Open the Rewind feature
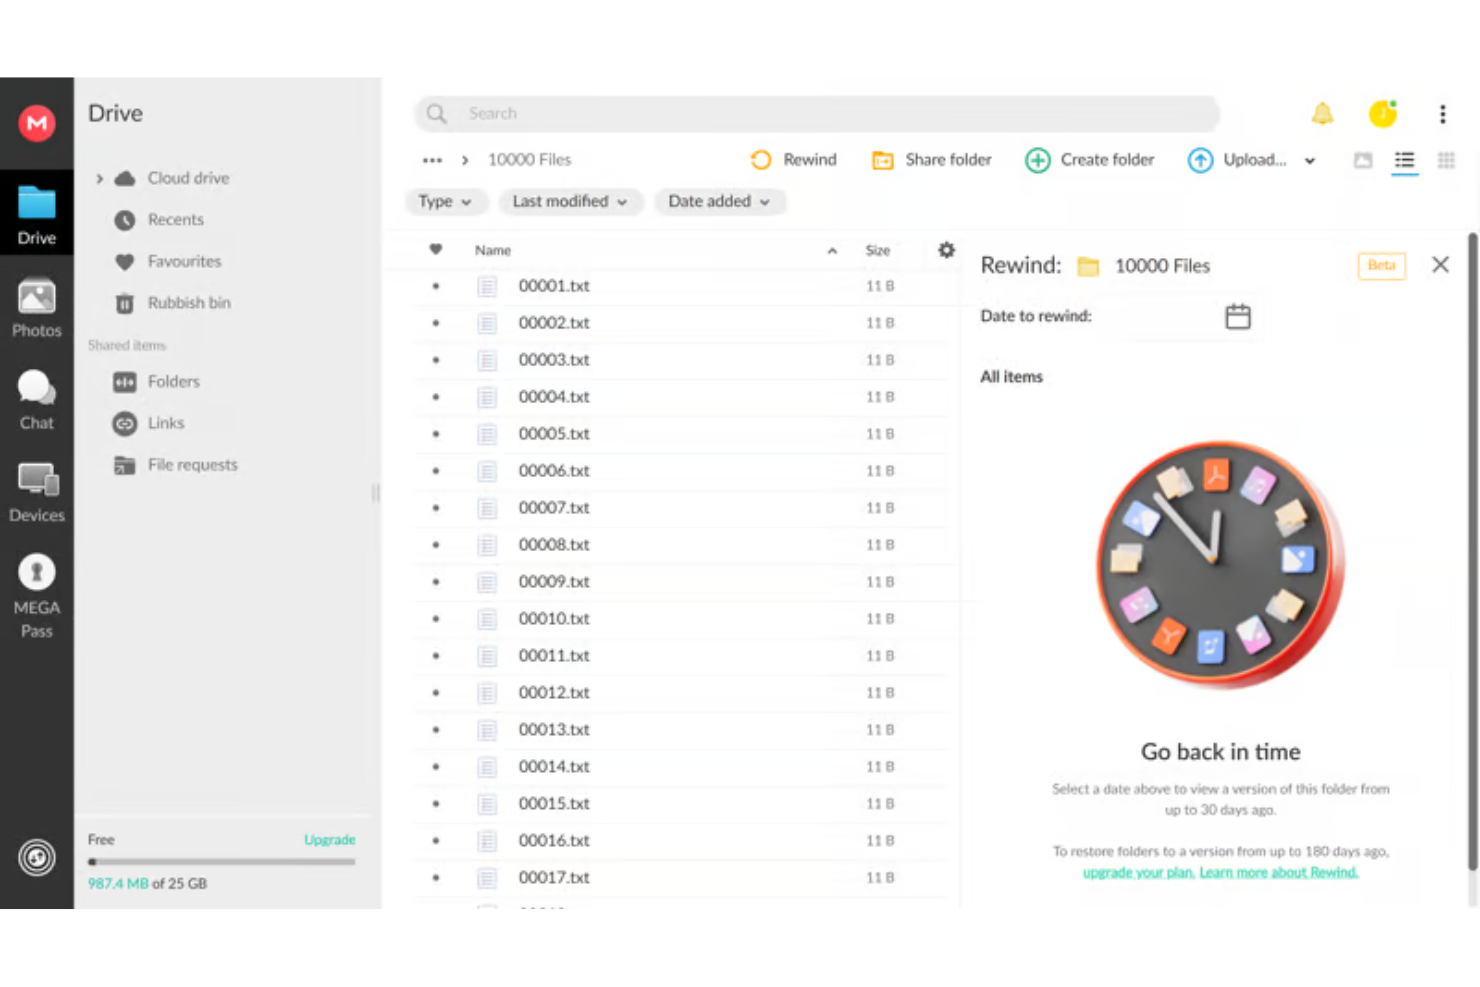1480x987 pixels. (793, 159)
